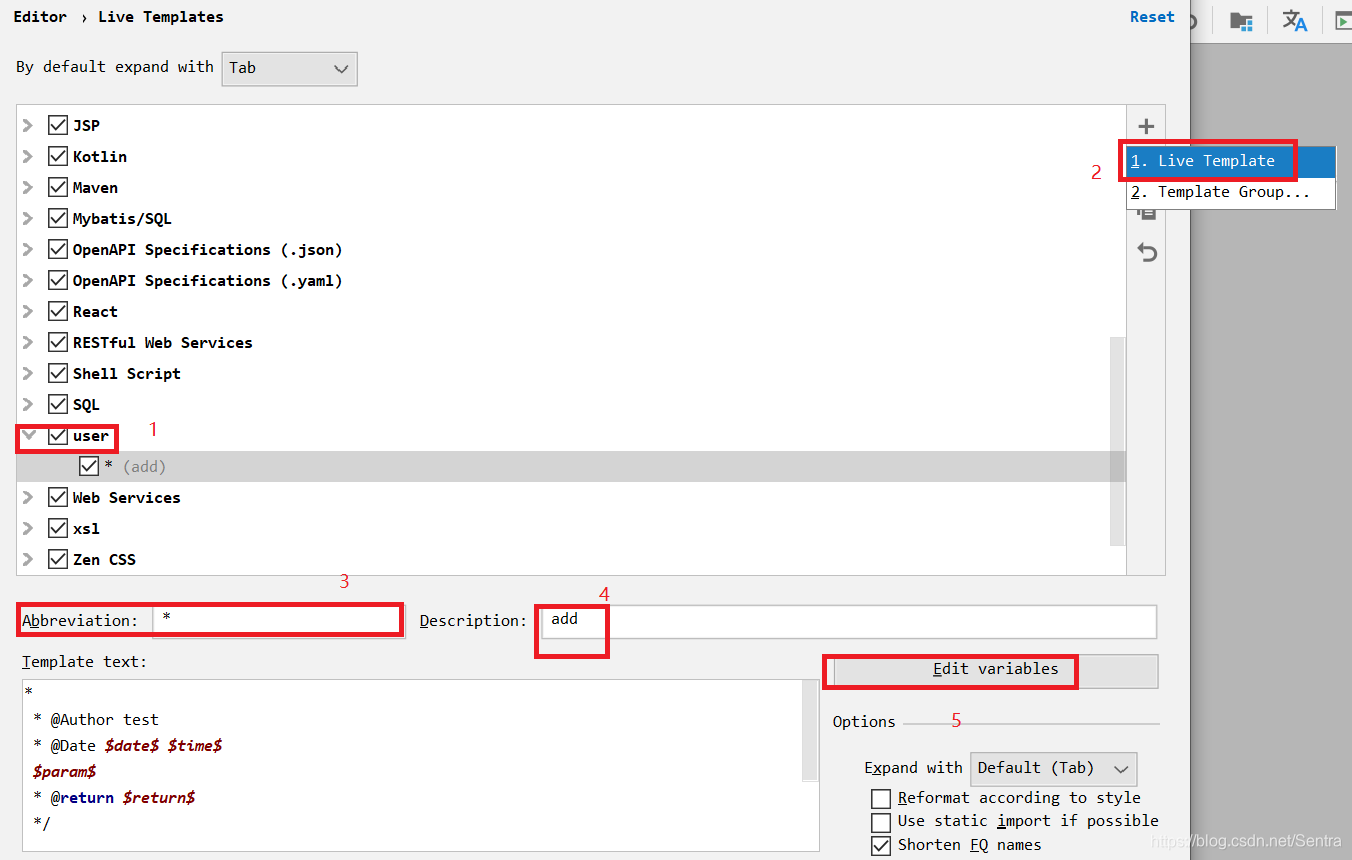Click the $param$ variable in template text
Screen dimensions: 1352x860
tap(64, 772)
